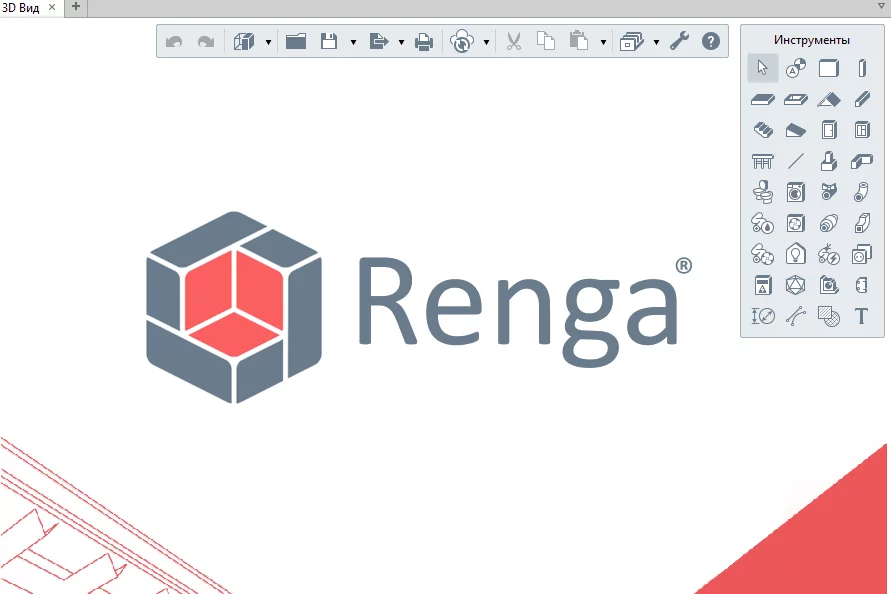Switch to the 3D Вид tab

pos(21,8)
